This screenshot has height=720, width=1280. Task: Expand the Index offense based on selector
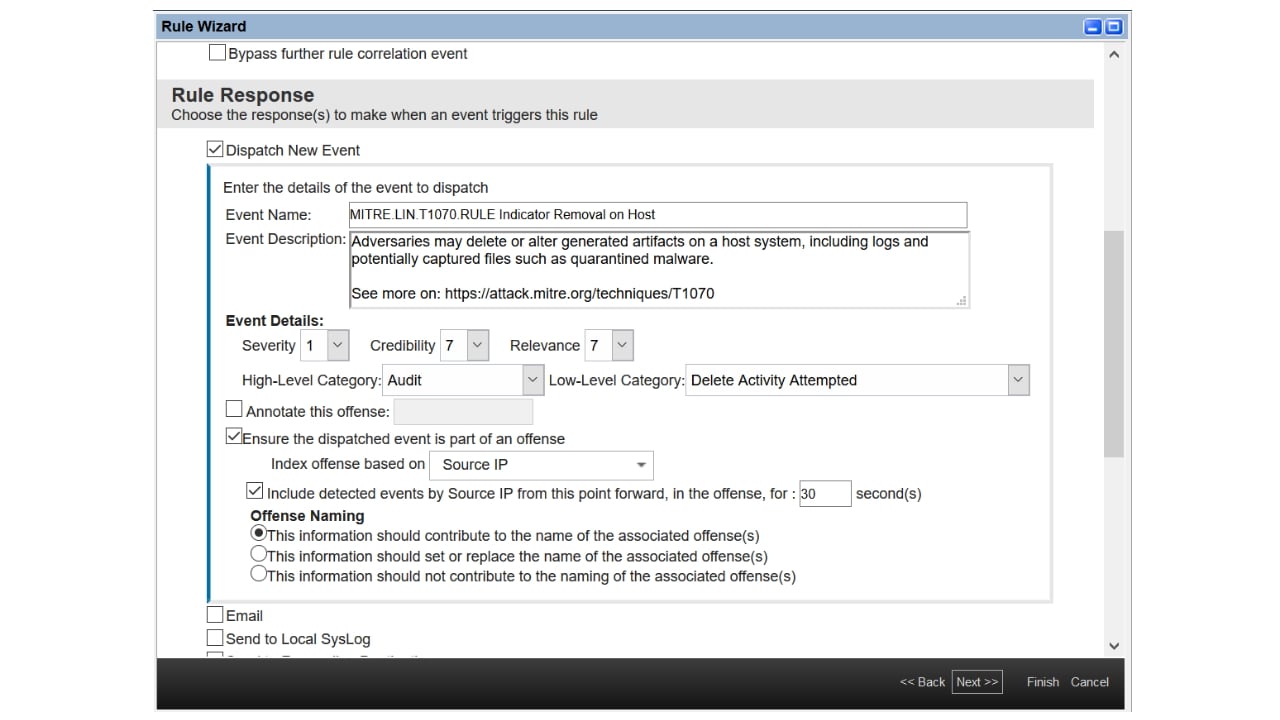[642, 464]
